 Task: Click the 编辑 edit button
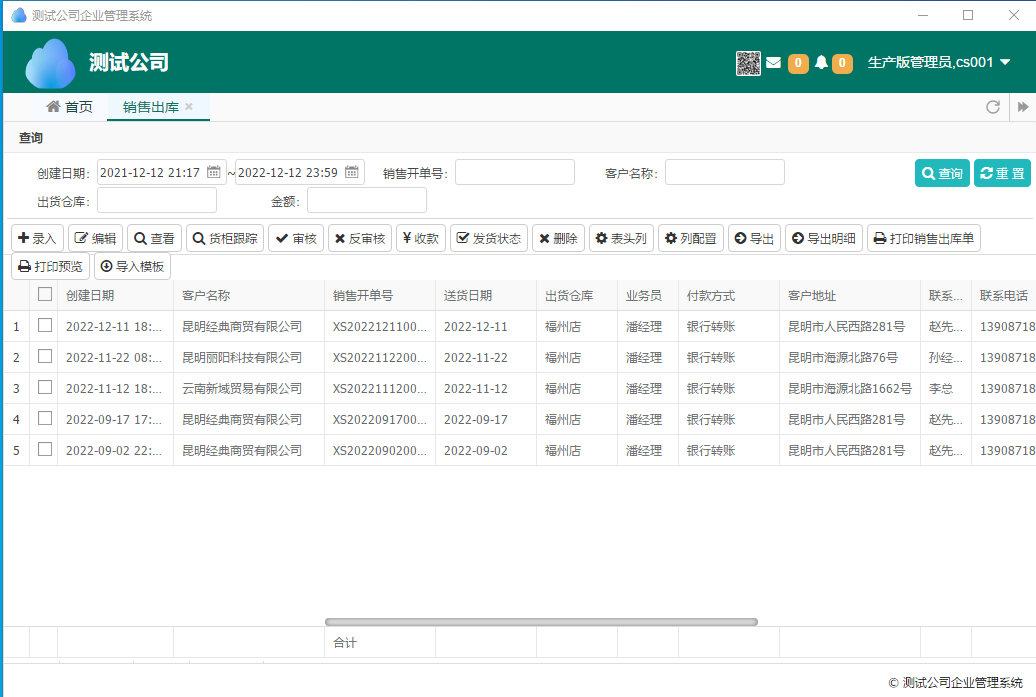95,238
